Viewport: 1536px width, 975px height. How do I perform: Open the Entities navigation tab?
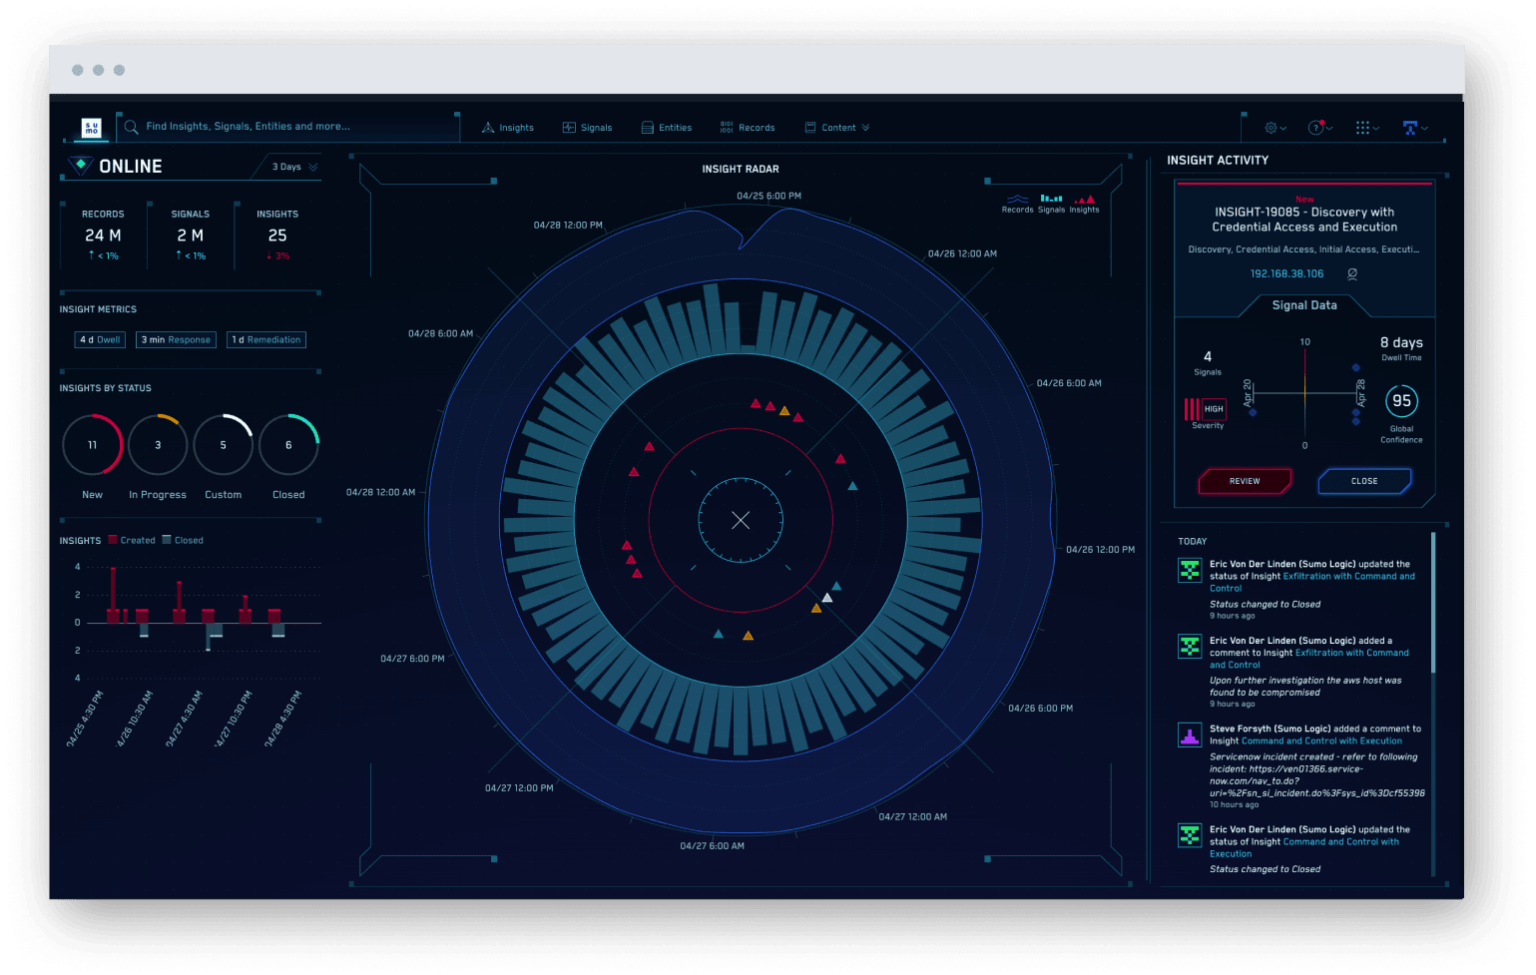coord(667,128)
